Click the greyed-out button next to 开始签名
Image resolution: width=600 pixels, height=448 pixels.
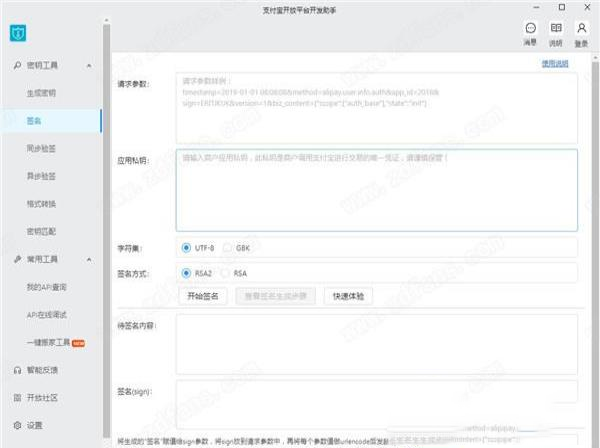pos(276,296)
